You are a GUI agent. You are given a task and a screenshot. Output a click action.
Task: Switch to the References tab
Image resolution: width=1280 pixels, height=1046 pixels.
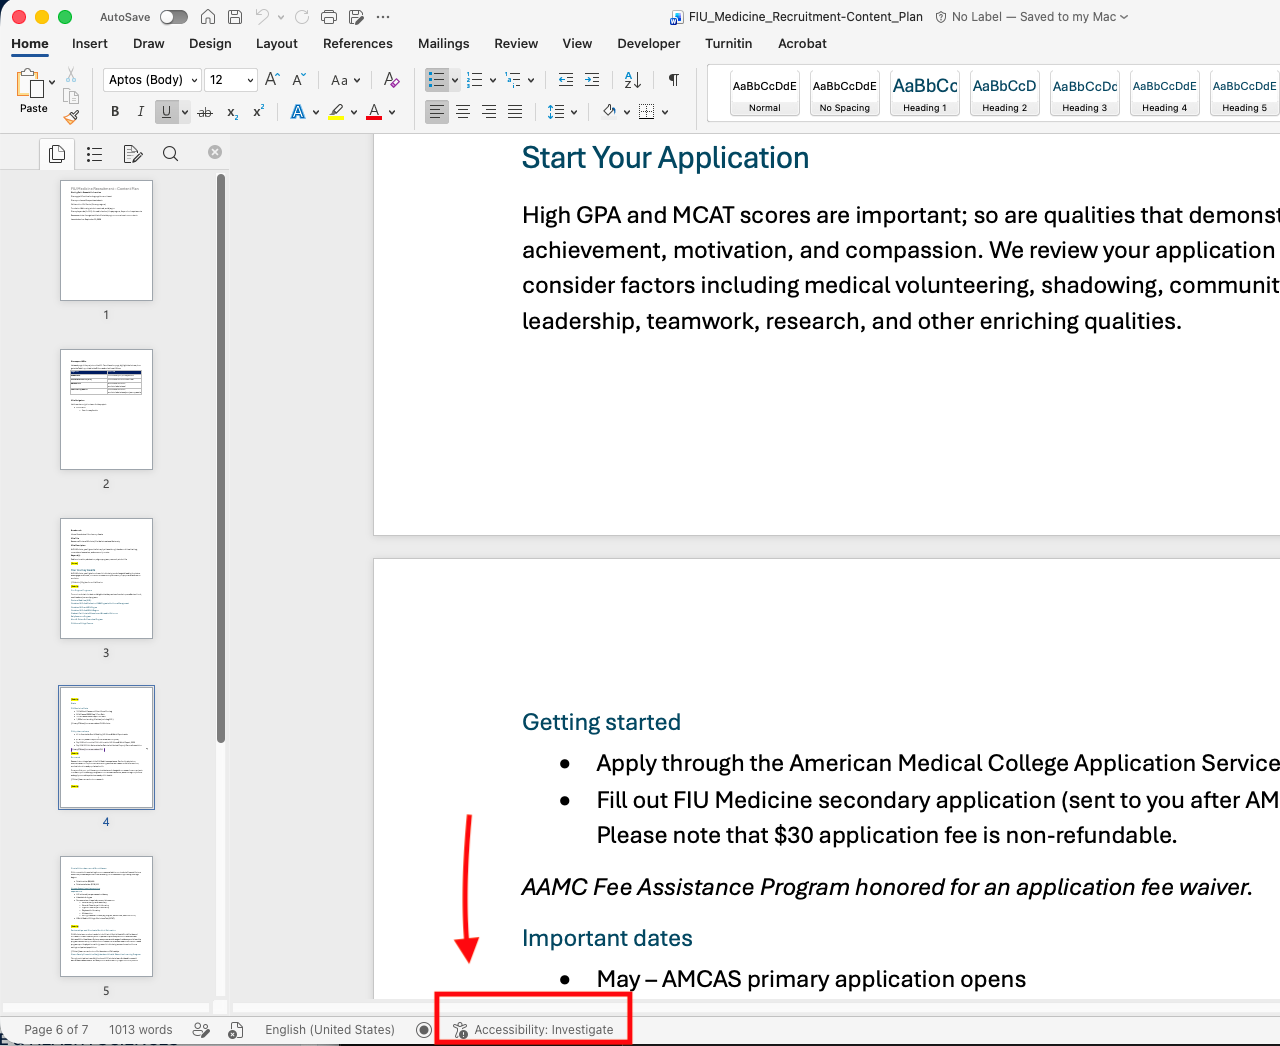tap(358, 44)
